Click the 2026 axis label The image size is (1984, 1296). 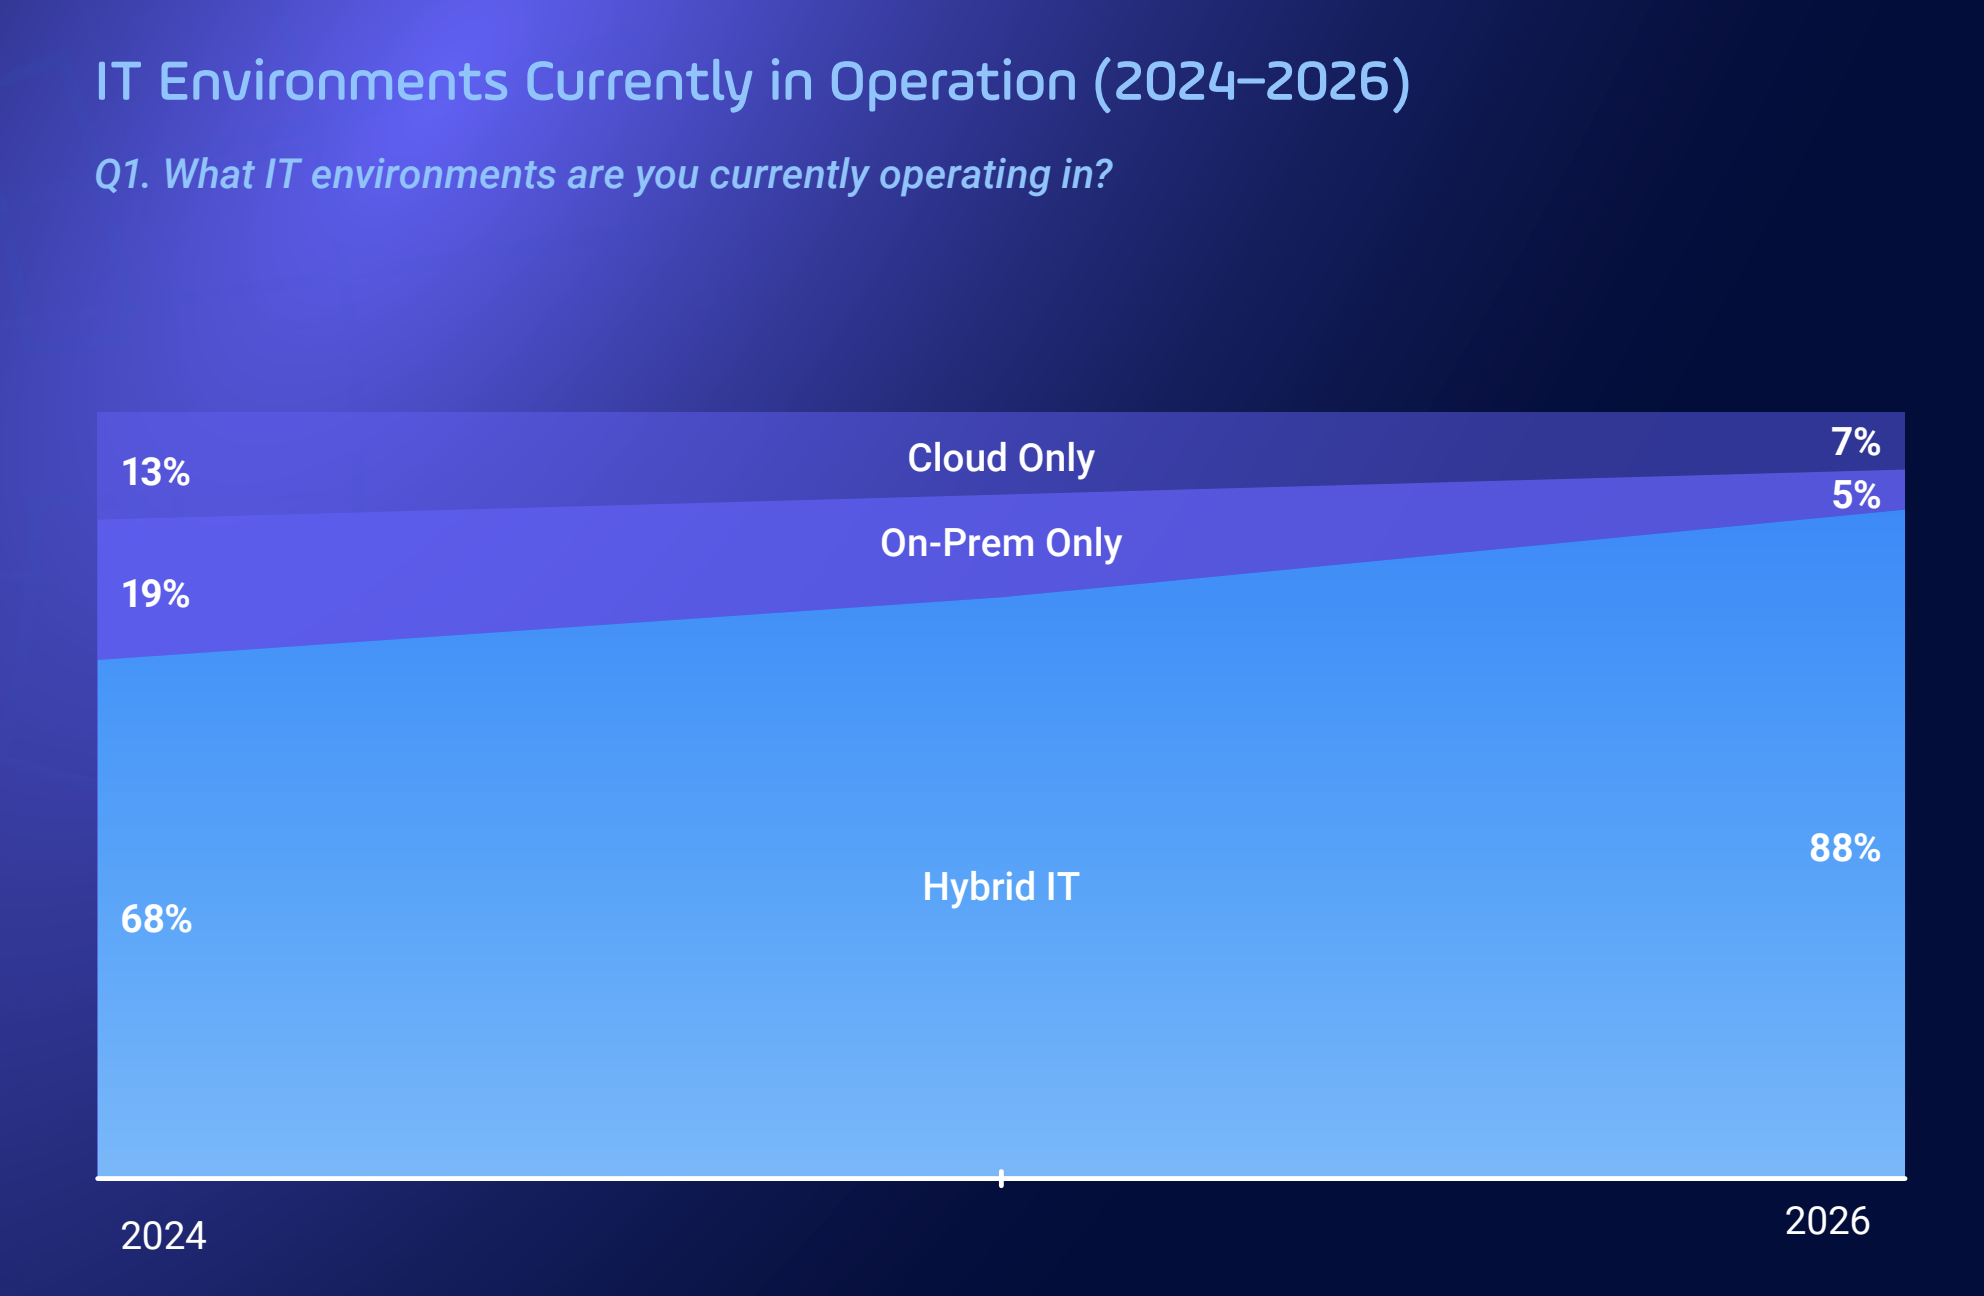click(x=1828, y=1221)
